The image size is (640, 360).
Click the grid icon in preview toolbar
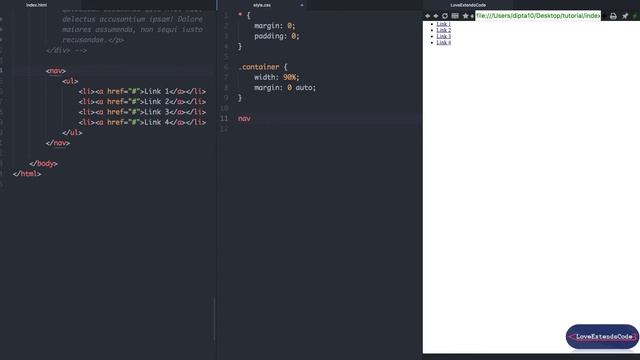(455, 16)
